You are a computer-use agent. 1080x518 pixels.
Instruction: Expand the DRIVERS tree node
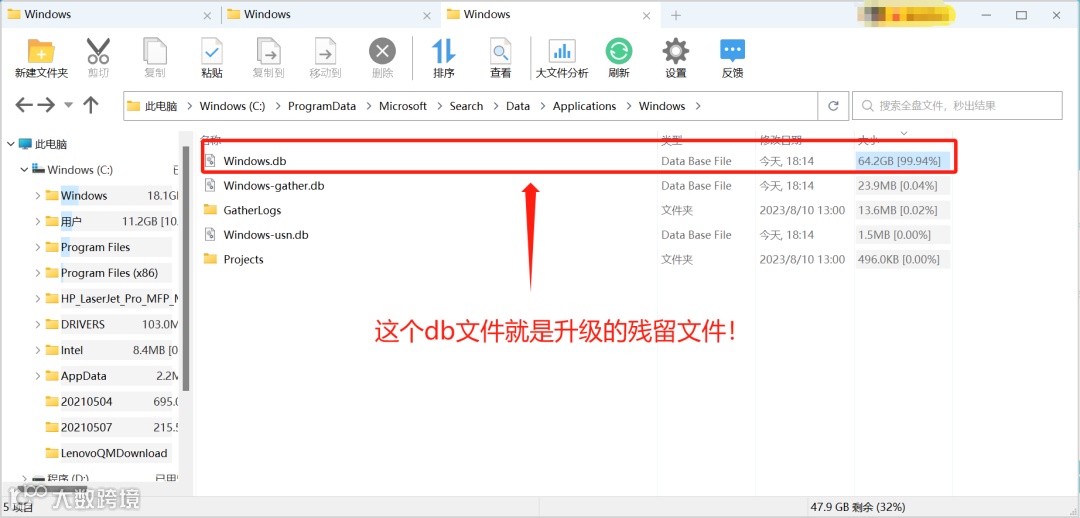tap(38, 324)
